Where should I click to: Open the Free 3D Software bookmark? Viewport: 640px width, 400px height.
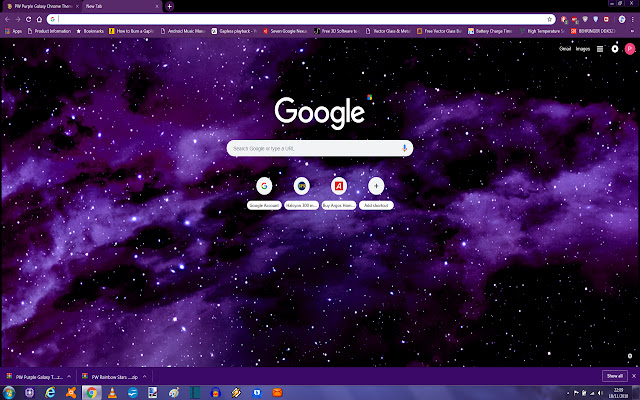coord(336,31)
